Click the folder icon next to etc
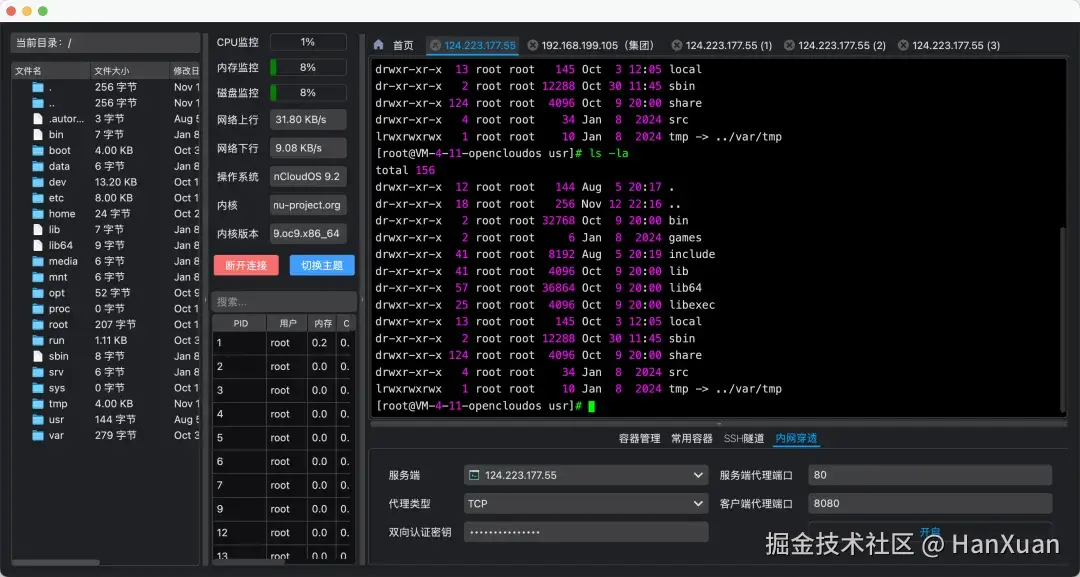This screenshot has width=1080, height=577. pos(36,198)
